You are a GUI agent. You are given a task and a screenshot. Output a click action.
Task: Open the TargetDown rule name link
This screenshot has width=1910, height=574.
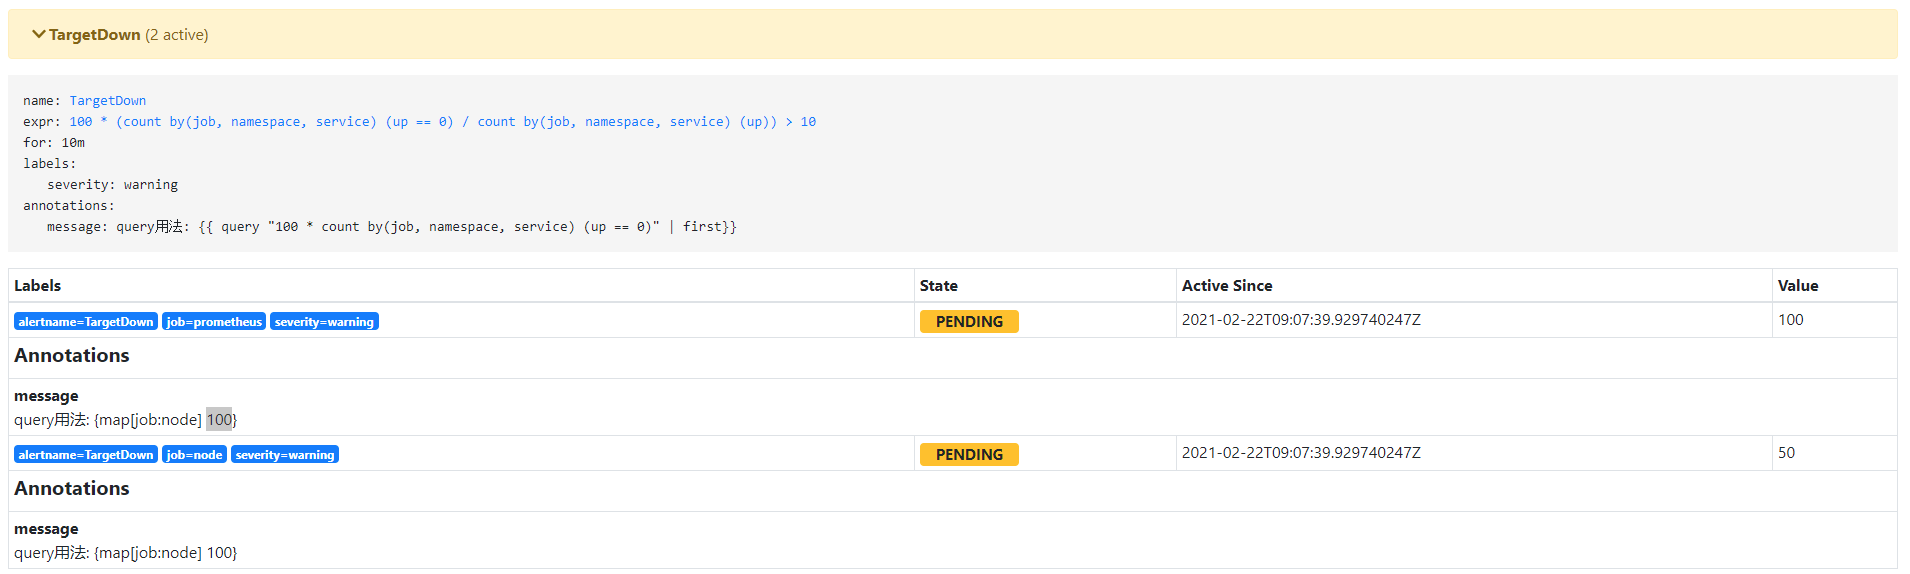(107, 101)
